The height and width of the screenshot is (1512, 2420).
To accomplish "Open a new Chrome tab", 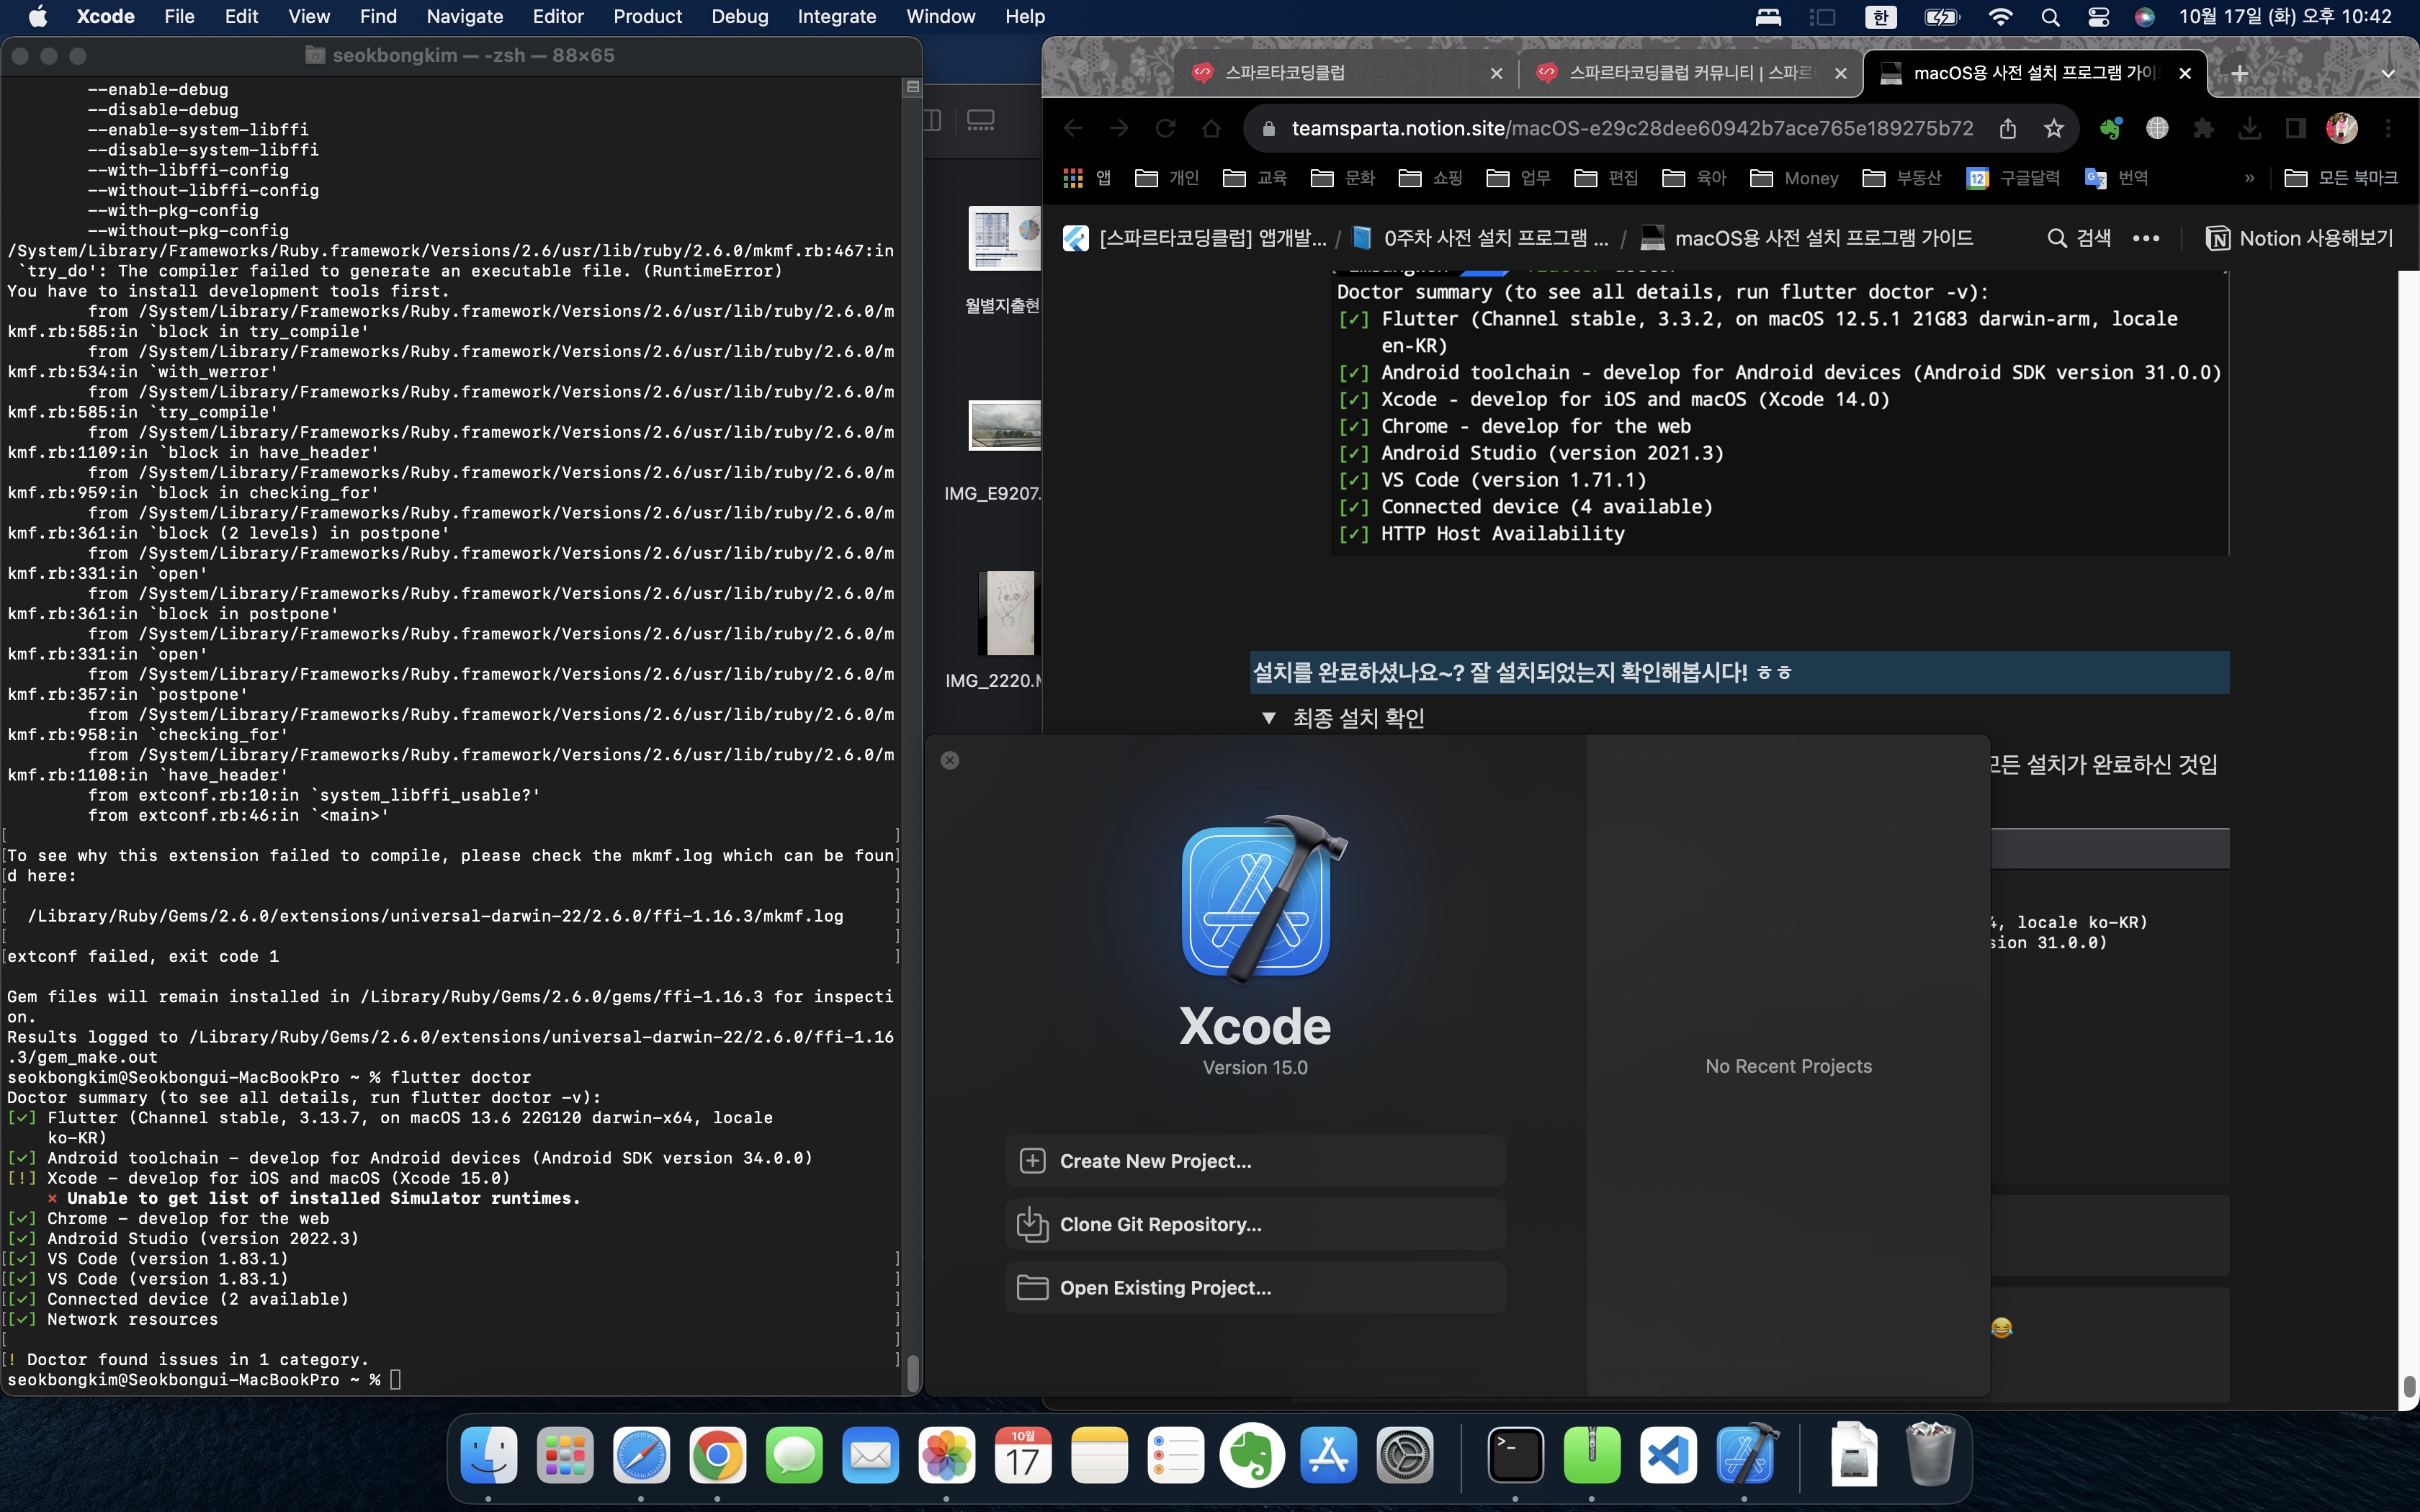I will point(2240,73).
